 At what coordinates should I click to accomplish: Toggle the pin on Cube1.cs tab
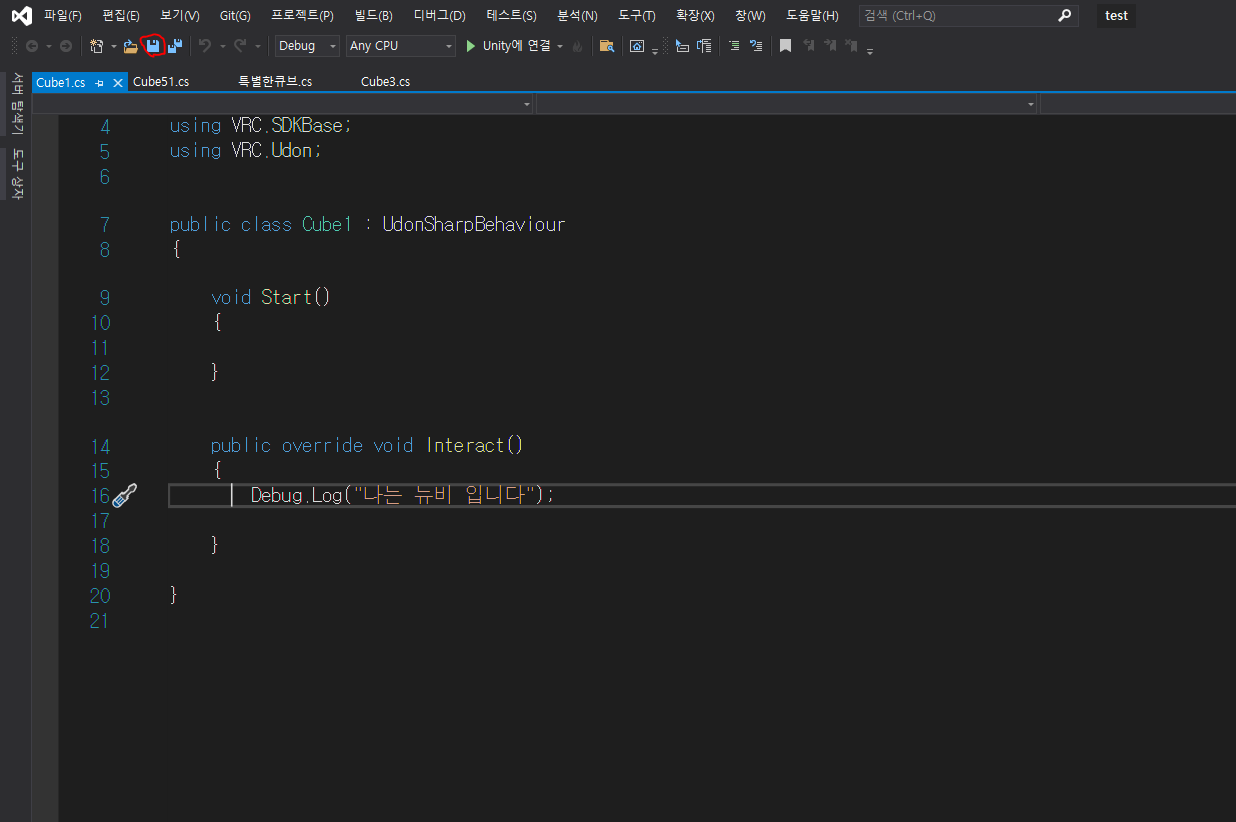click(99, 83)
